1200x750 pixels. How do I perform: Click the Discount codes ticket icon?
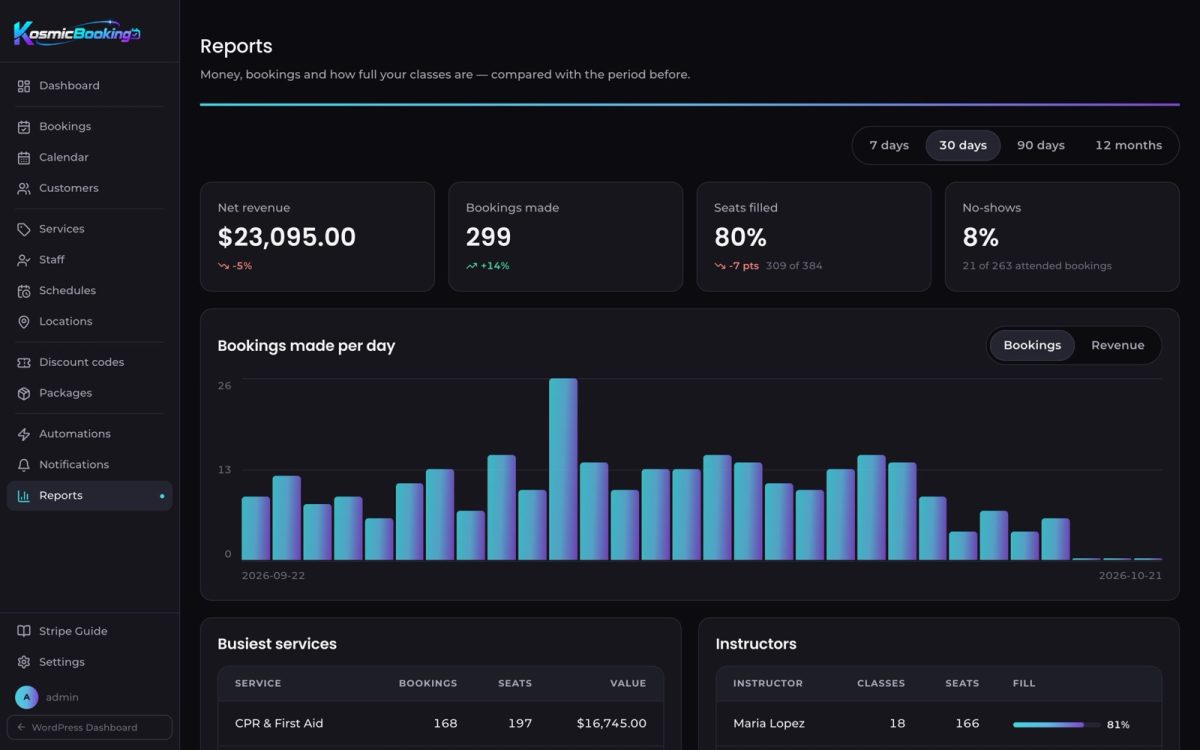[x=24, y=362]
